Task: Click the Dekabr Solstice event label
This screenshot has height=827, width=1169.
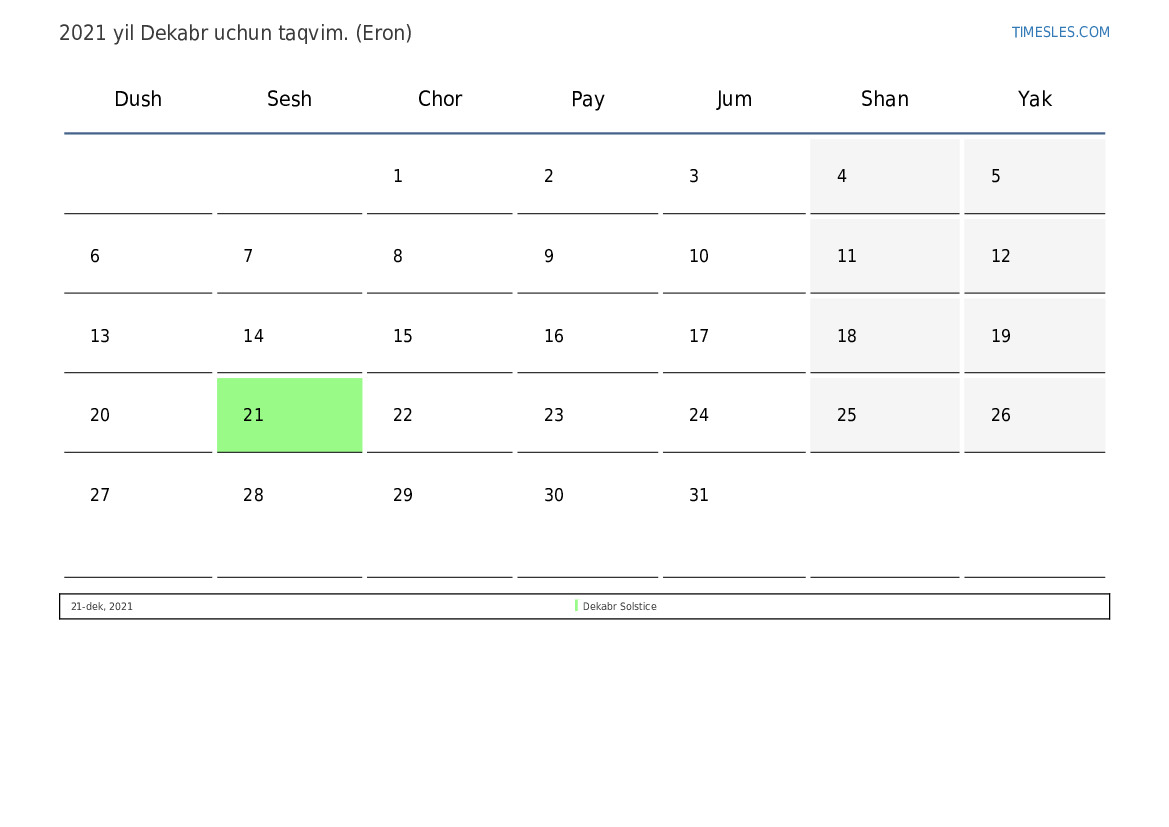Action: tap(620, 607)
